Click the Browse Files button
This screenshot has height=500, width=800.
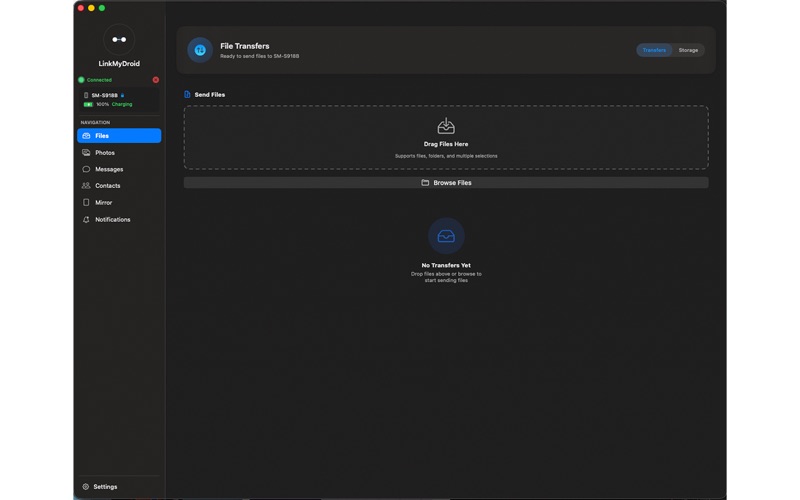click(x=446, y=183)
